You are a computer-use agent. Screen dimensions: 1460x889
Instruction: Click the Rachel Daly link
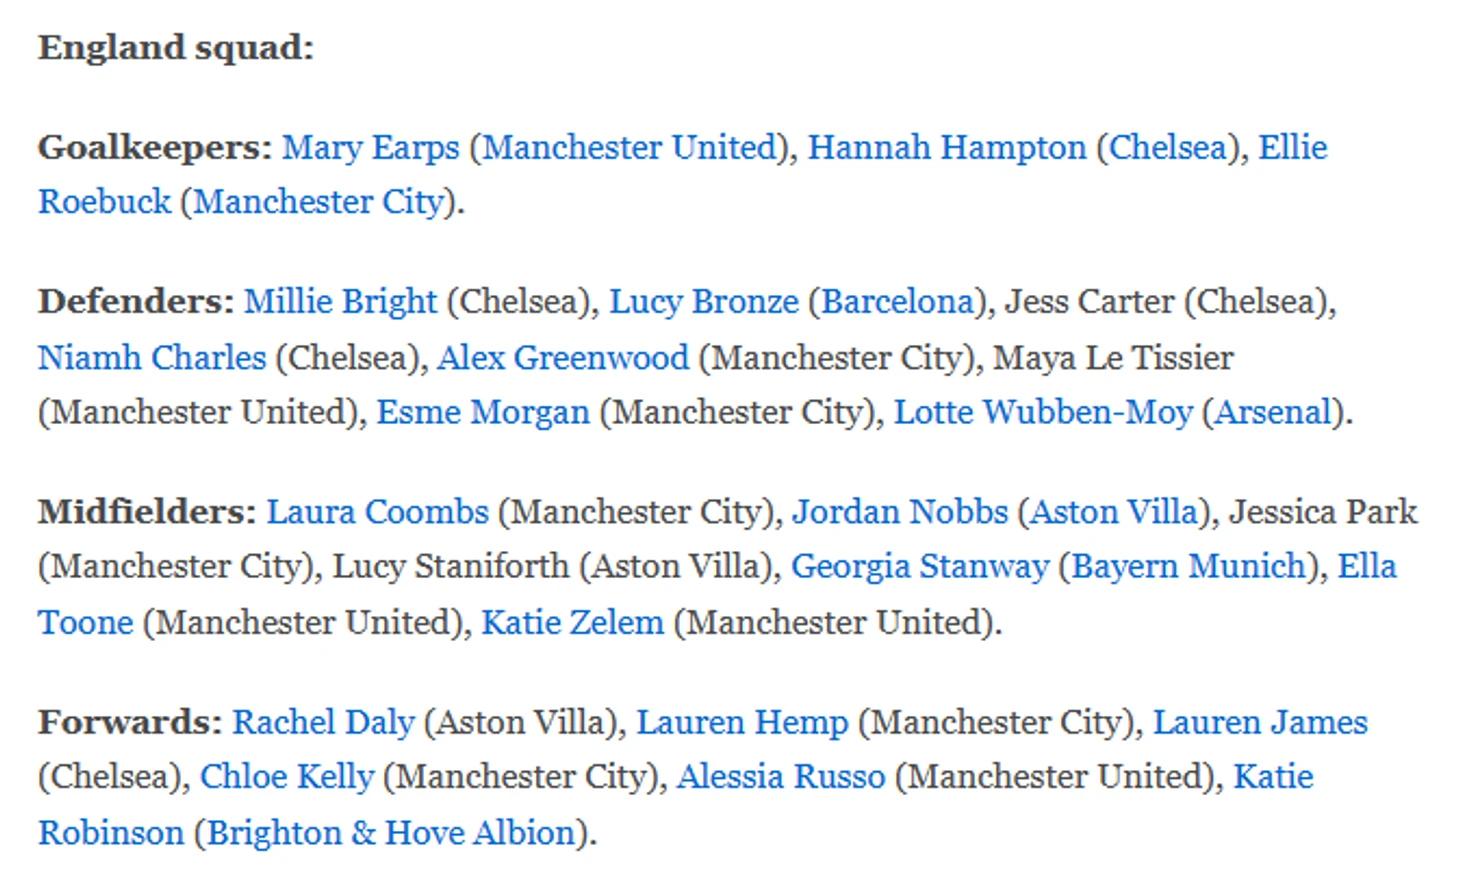tap(323, 723)
